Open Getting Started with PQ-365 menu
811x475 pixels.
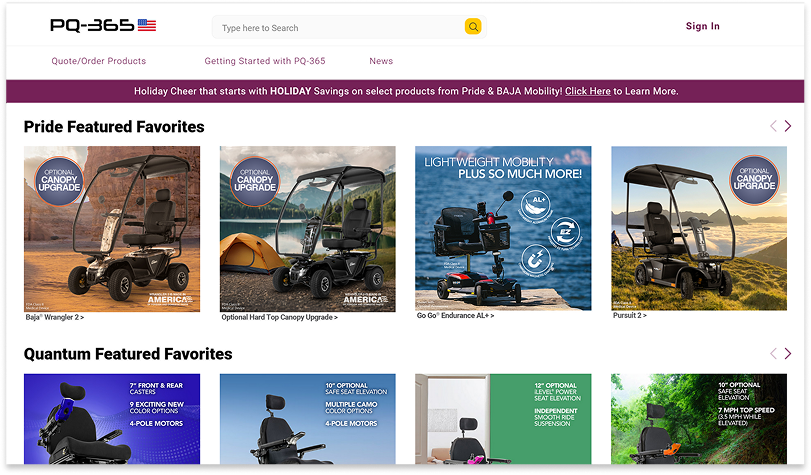[265, 61]
